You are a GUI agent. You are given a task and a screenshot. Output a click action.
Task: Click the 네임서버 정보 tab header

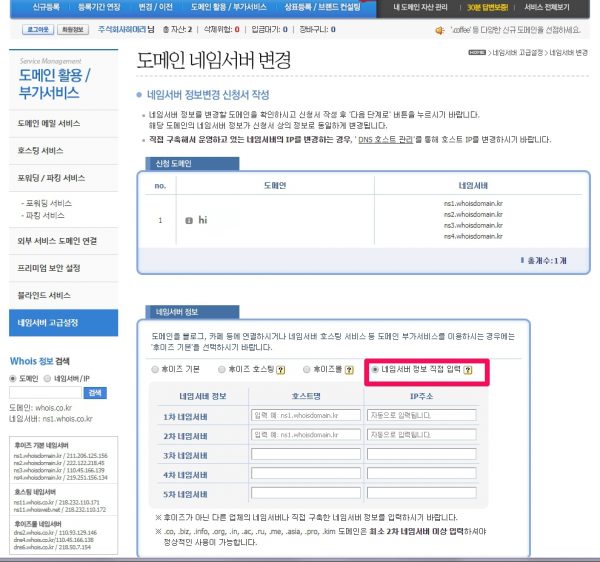pos(192,312)
